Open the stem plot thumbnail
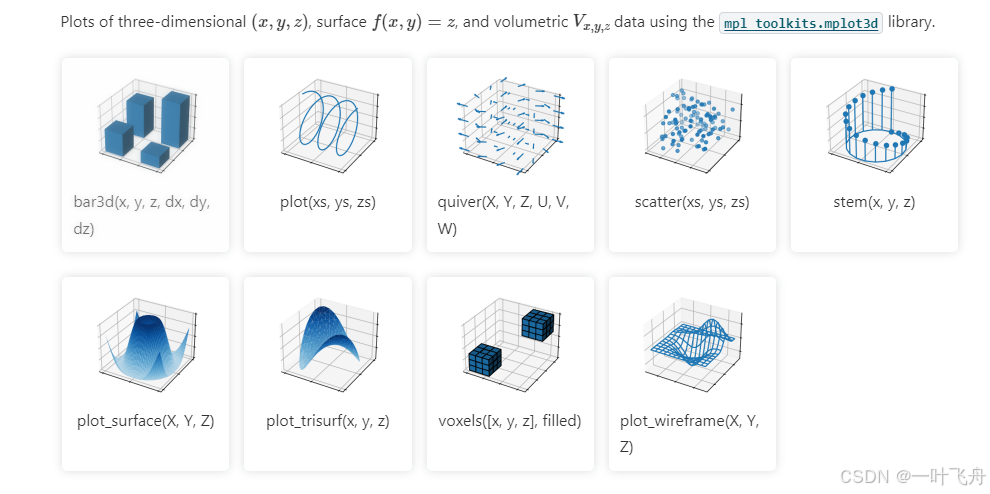Screen dimensions: 990x494 pyautogui.click(x=874, y=126)
